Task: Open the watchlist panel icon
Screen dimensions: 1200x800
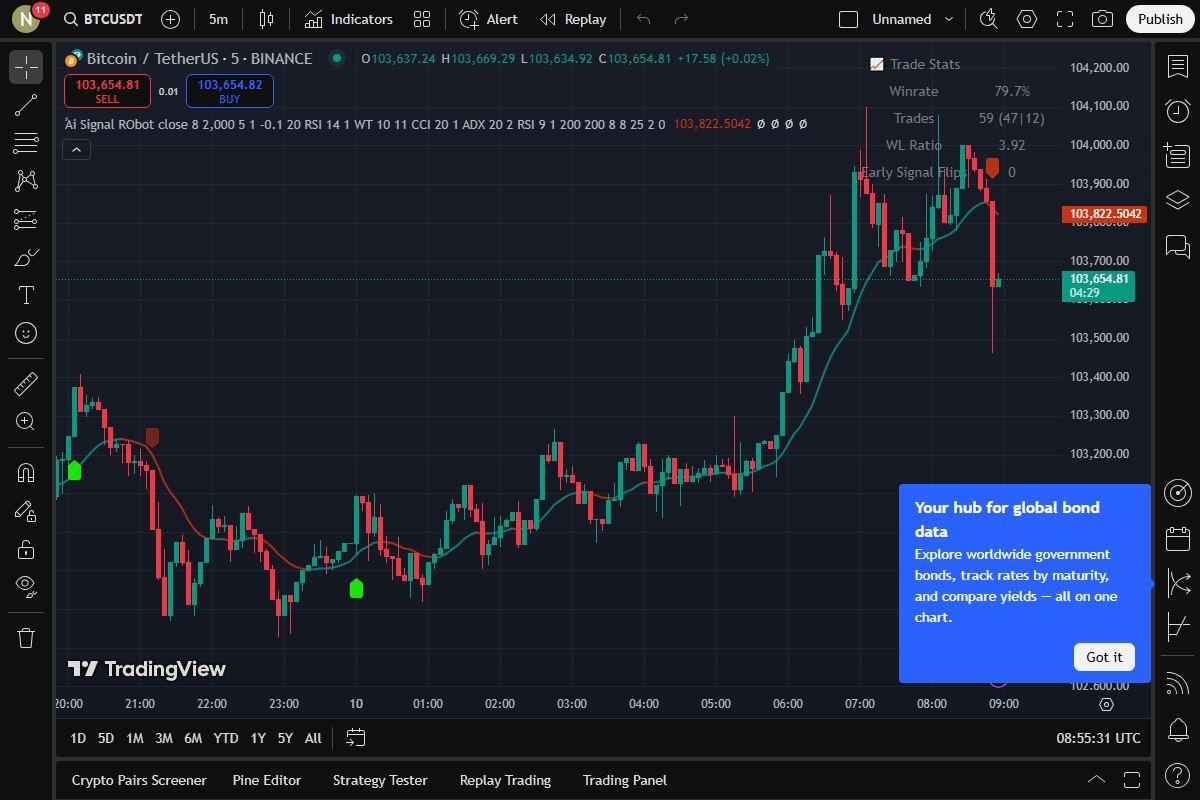Action: 1177,66
